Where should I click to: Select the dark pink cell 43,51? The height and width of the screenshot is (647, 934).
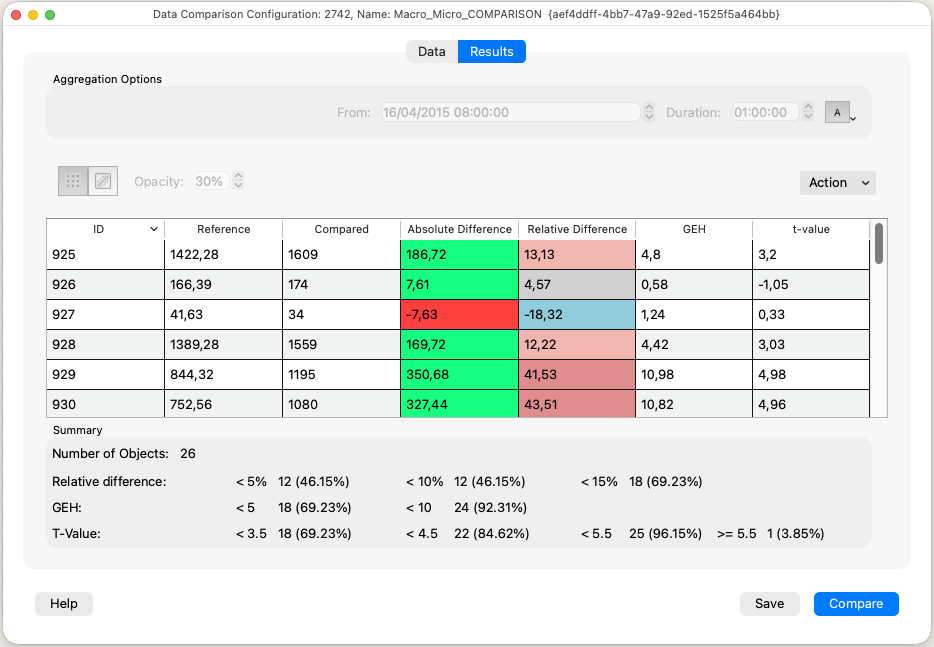[577, 404]
